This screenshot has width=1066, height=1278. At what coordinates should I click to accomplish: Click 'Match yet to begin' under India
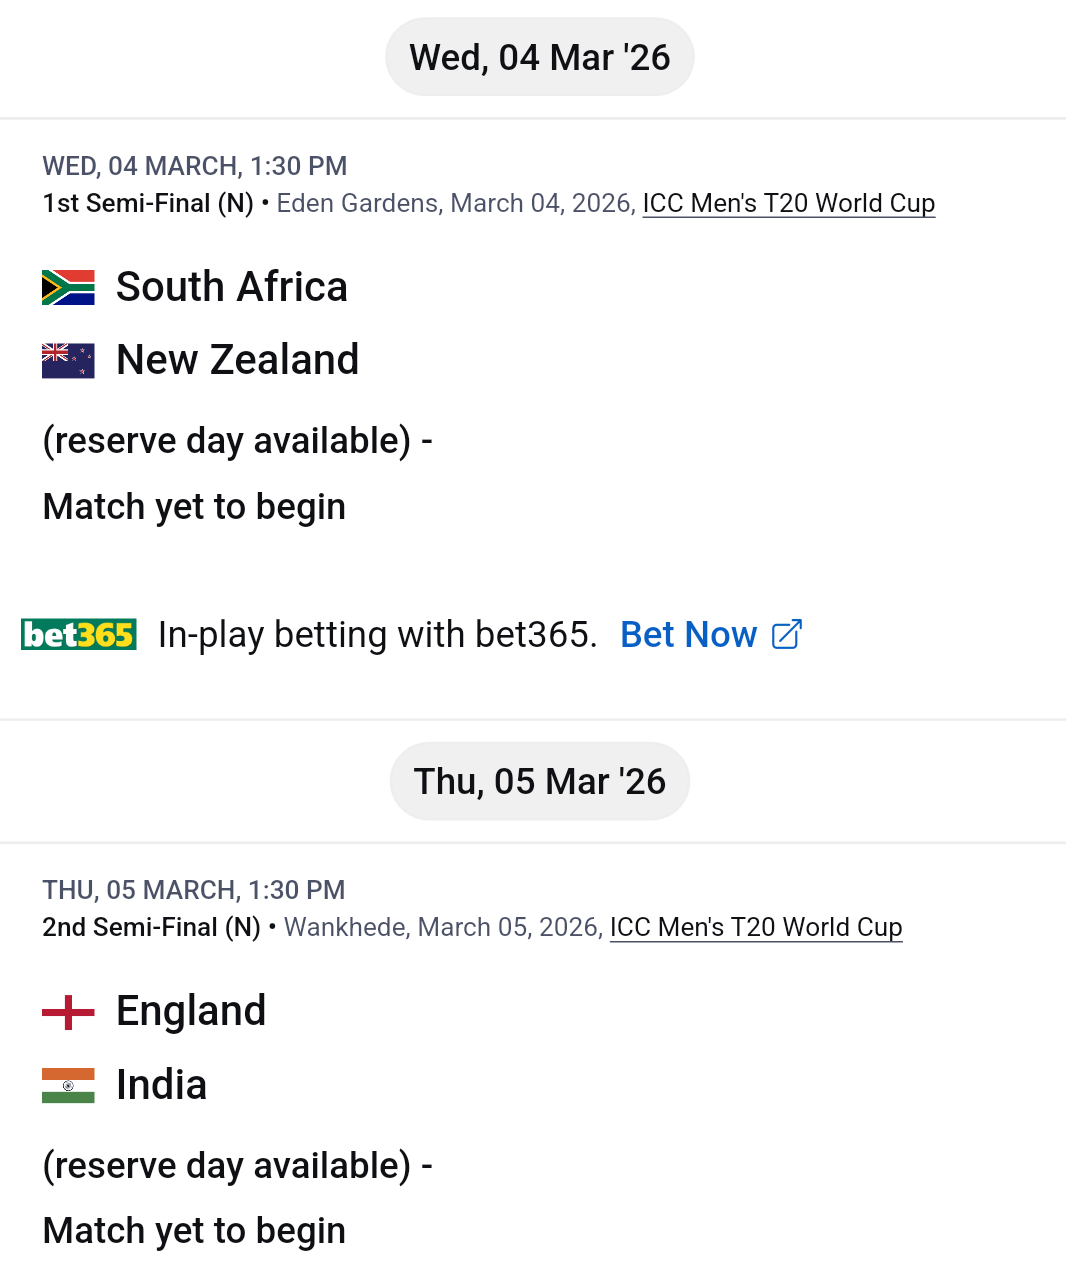pos(194,1231)
